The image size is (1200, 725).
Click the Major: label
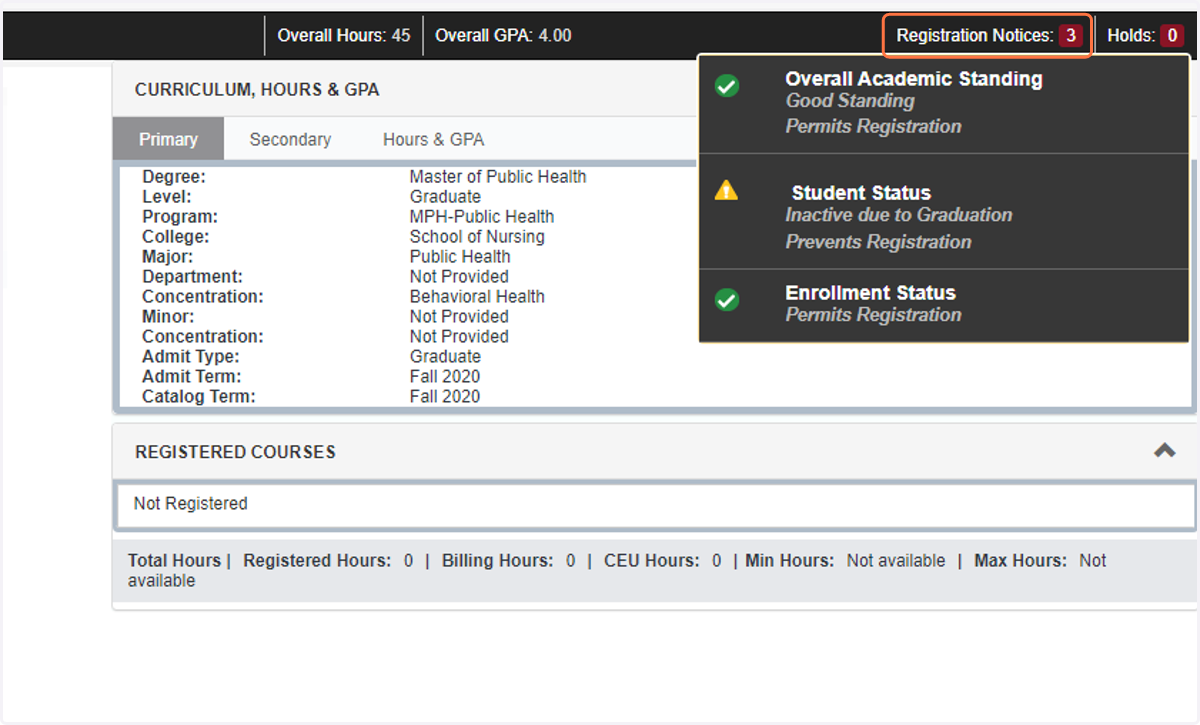[168, 257]
